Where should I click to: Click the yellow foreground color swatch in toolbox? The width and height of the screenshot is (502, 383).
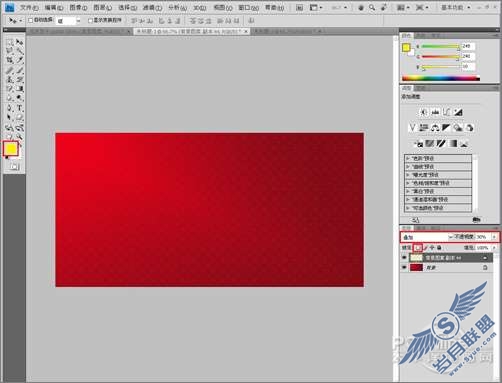tap(10, 149)
